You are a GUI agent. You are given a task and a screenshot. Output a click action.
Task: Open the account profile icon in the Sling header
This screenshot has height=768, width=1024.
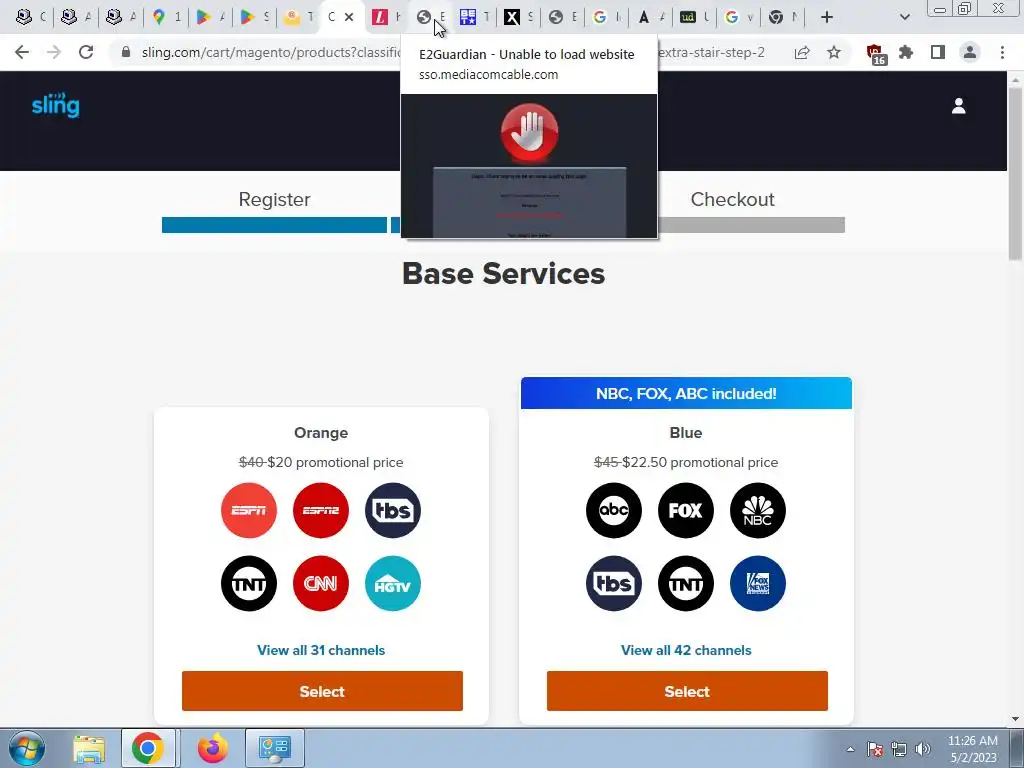[x=958, y=106]
